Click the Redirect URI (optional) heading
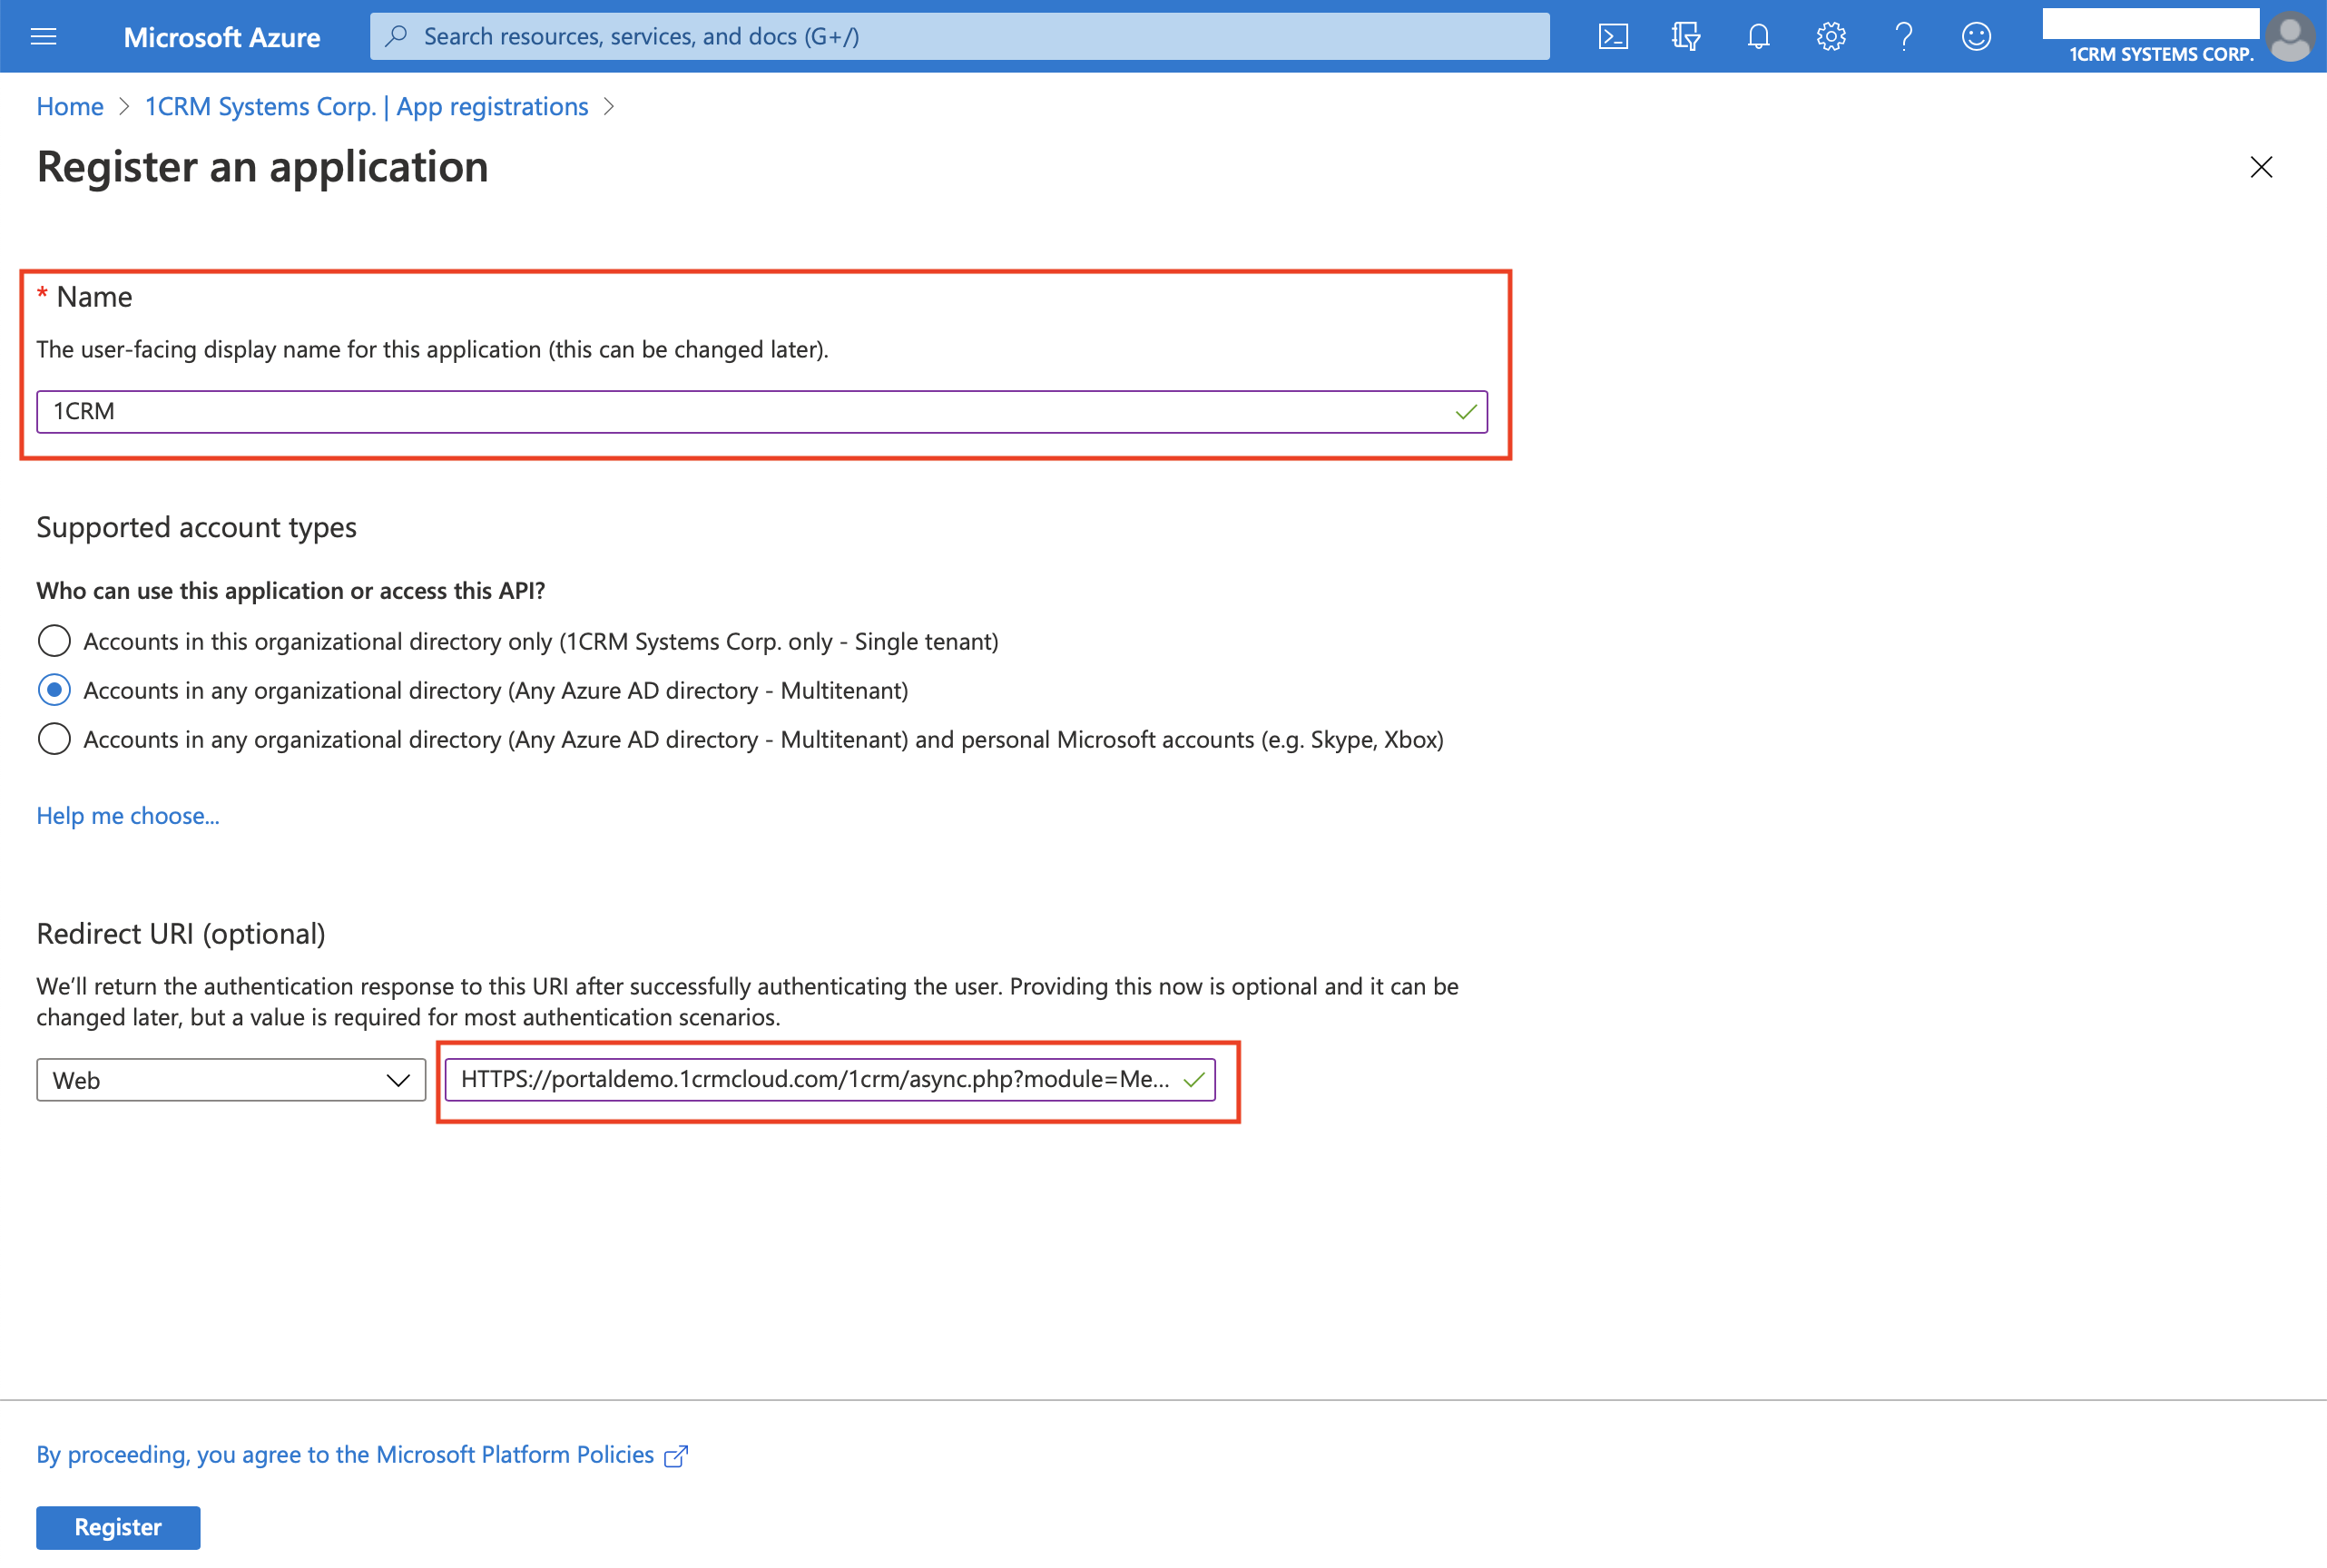 pos(181,933)
